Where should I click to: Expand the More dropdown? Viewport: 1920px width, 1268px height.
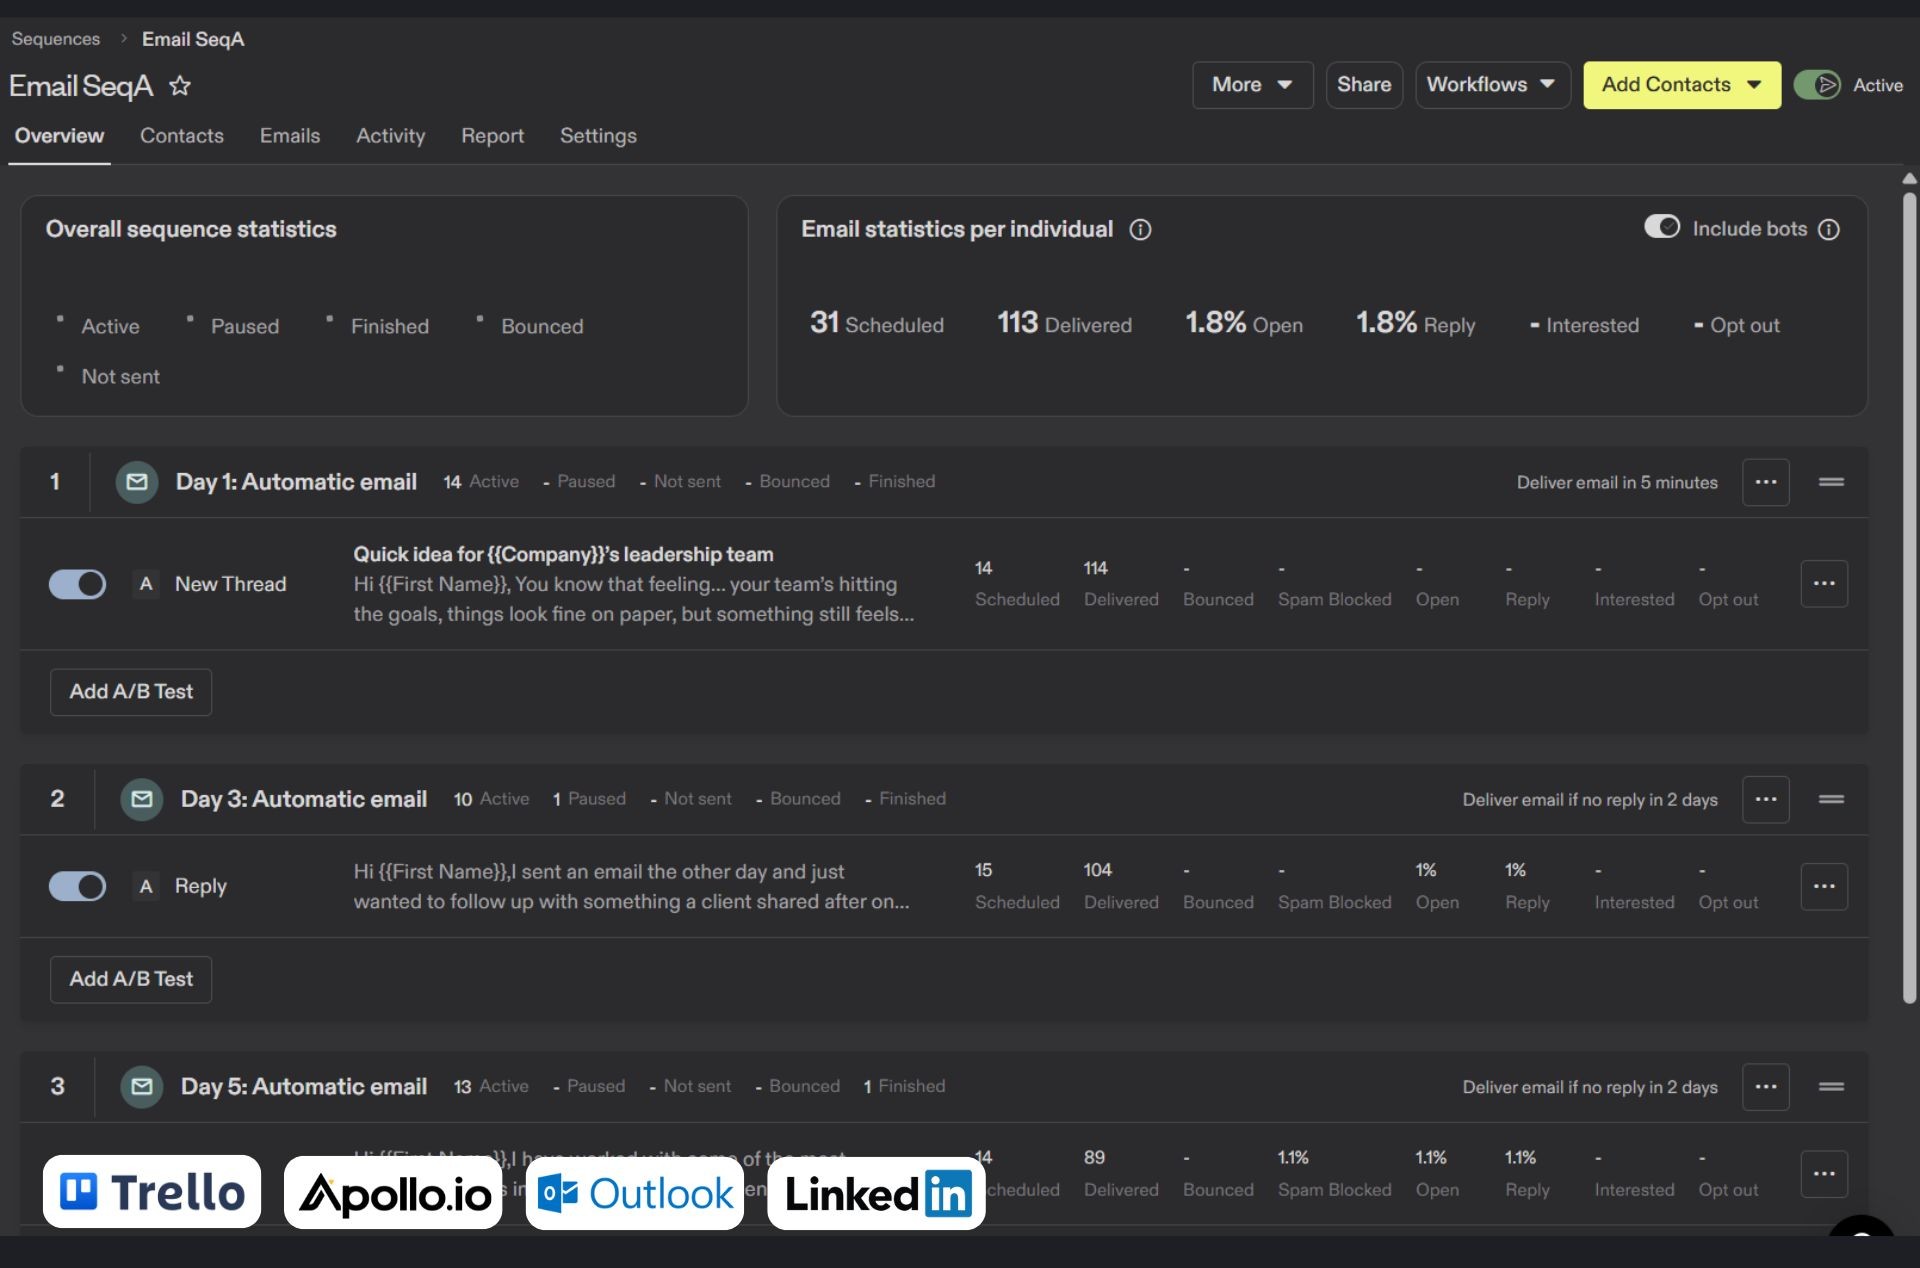coord(1252,85)
